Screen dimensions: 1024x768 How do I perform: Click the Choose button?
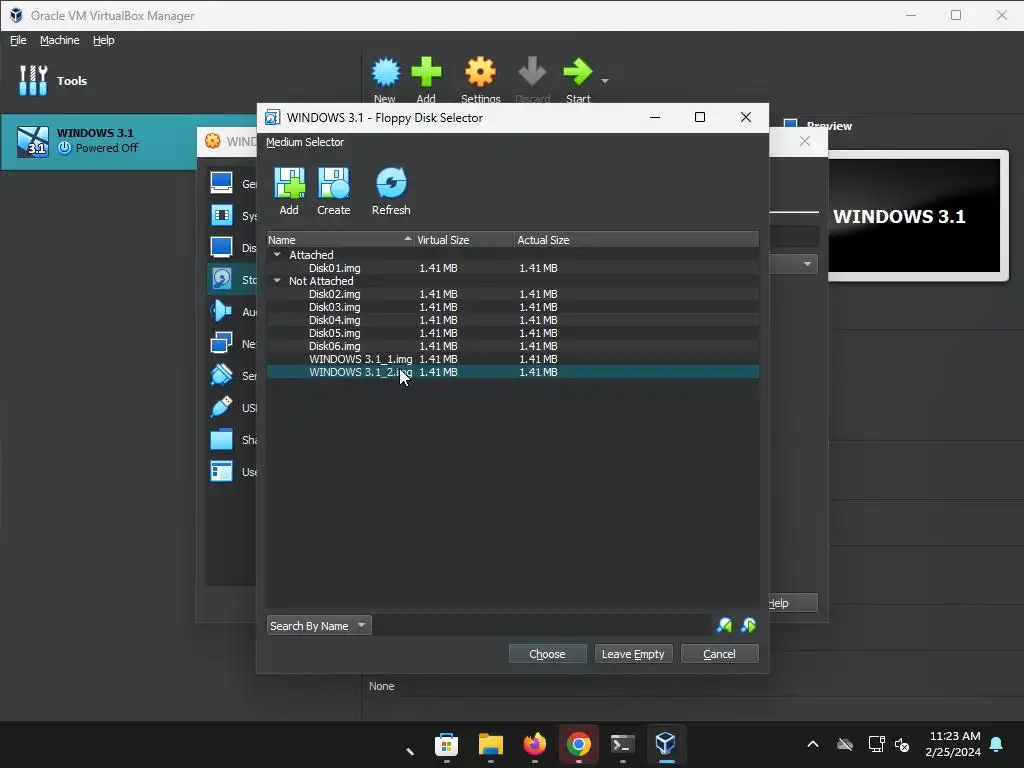click(x=547, y=654)
